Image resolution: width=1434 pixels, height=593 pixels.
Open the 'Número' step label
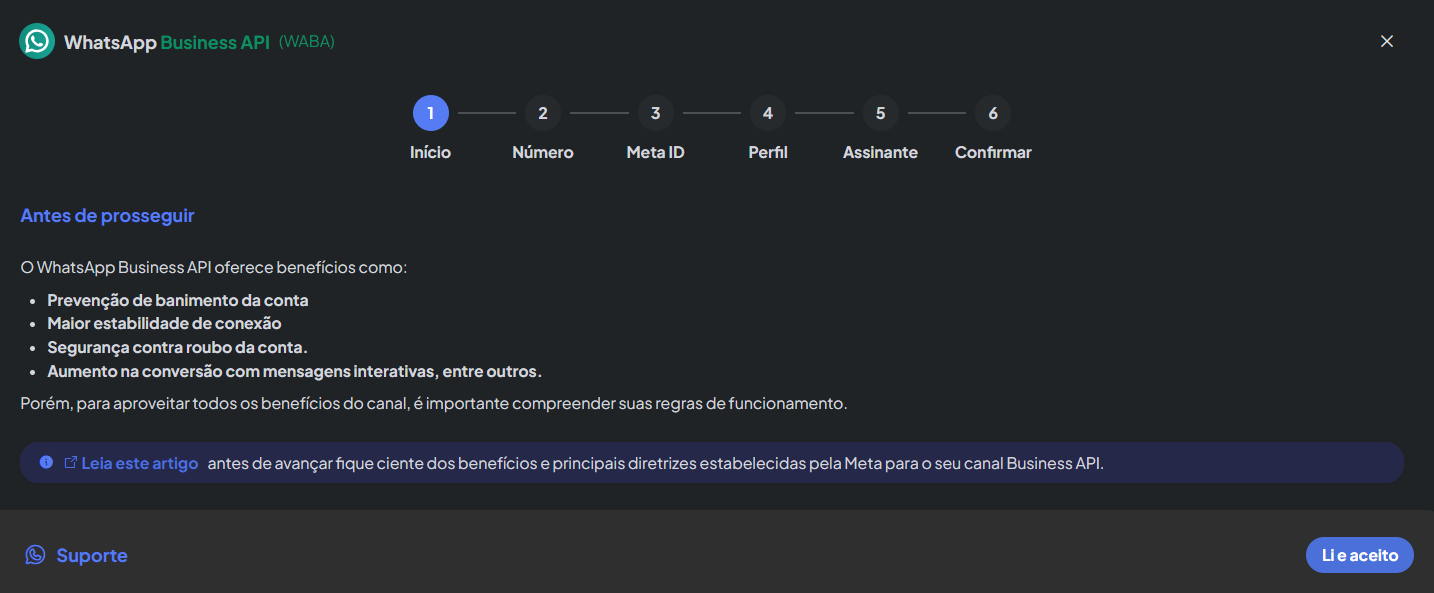(543, 153)
